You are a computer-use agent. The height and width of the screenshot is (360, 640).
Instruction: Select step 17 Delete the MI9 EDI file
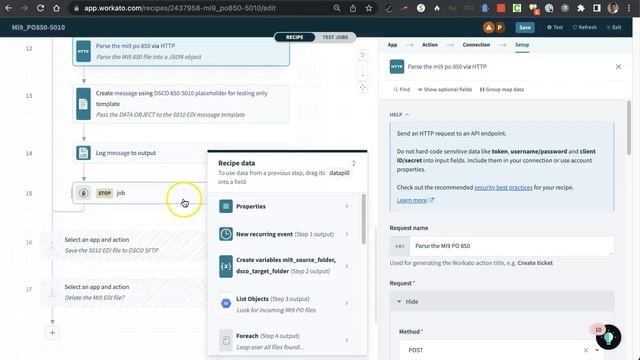(x=124, y=292)
